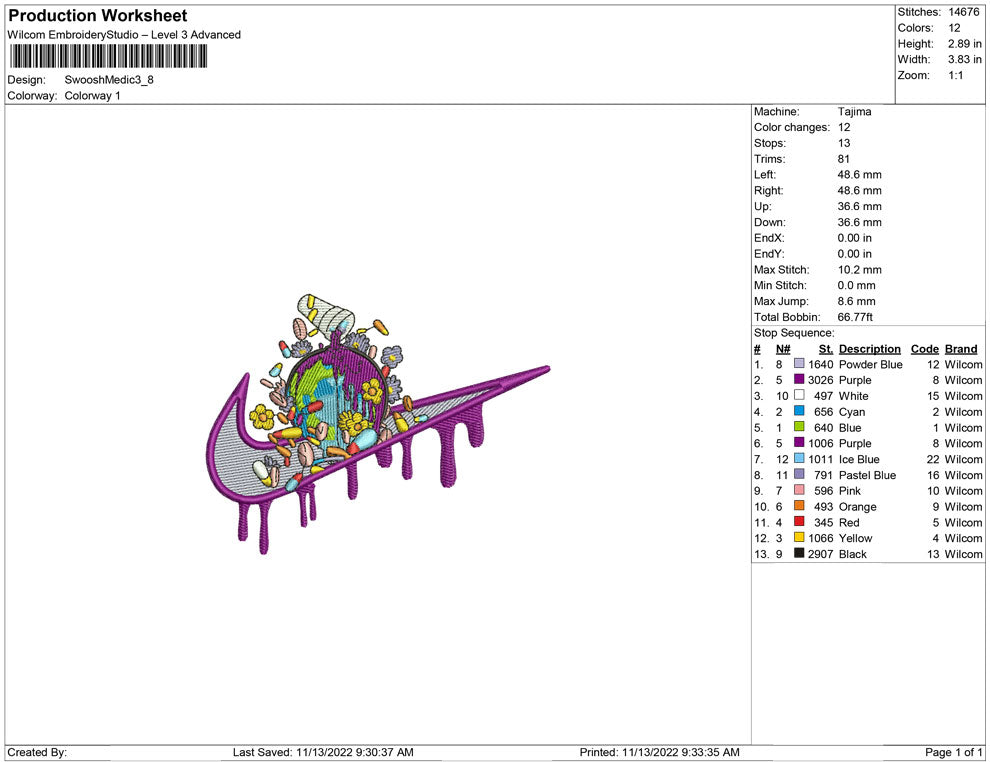Screen dimensions: 990x762
Task: Click the Machine value Tajima
Action: click(854, 111)
